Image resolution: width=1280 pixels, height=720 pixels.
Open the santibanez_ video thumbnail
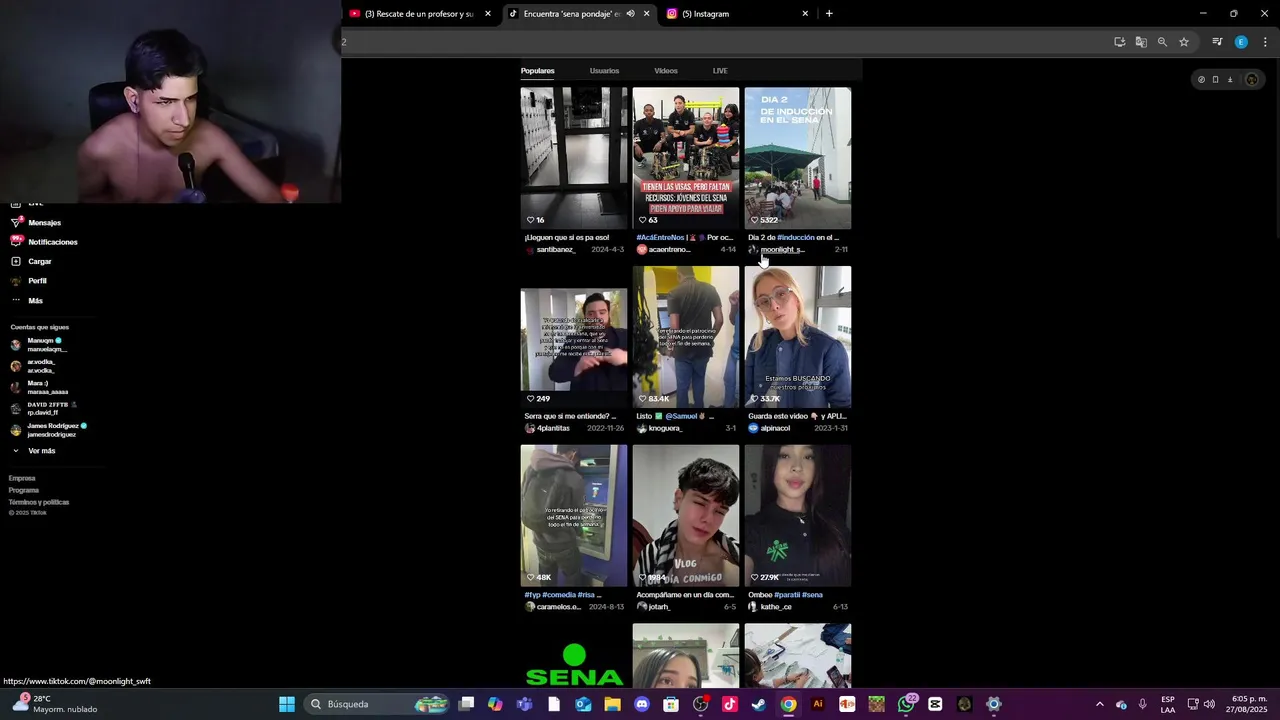[574, 158]
